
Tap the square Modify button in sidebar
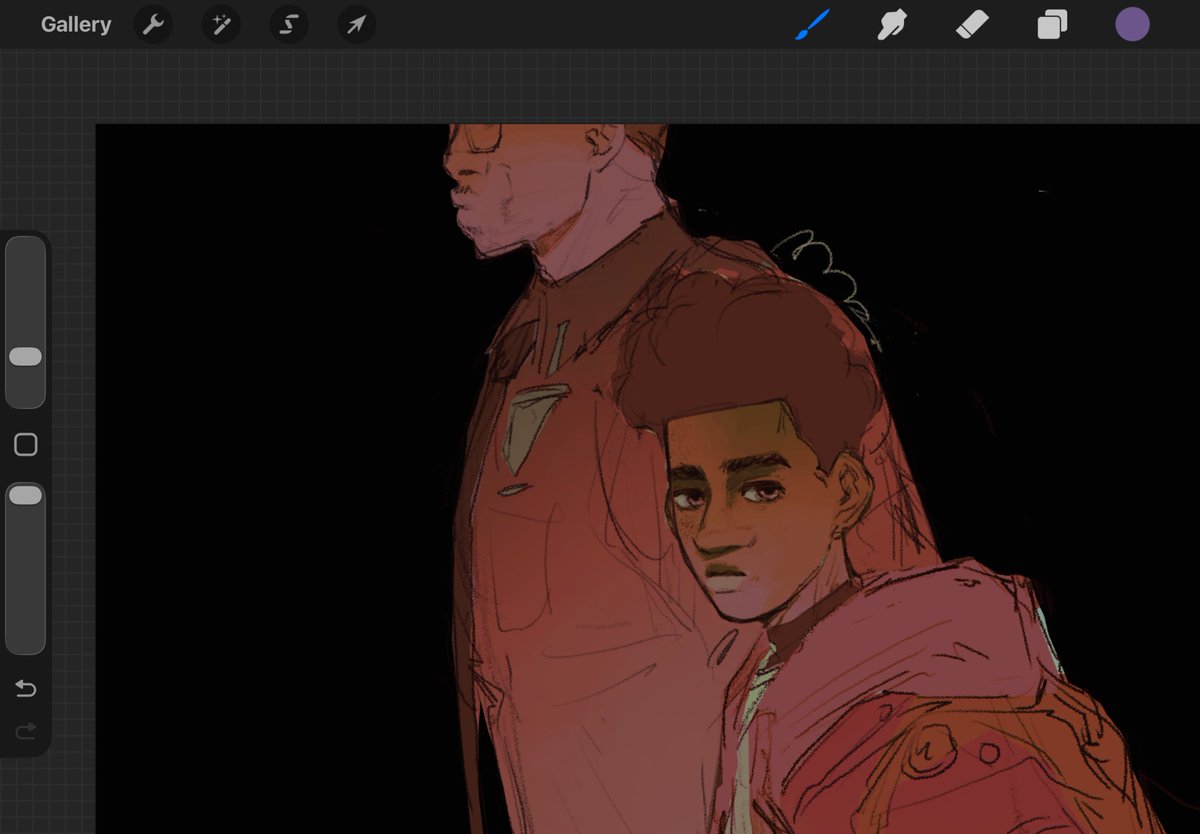[26, 445]
